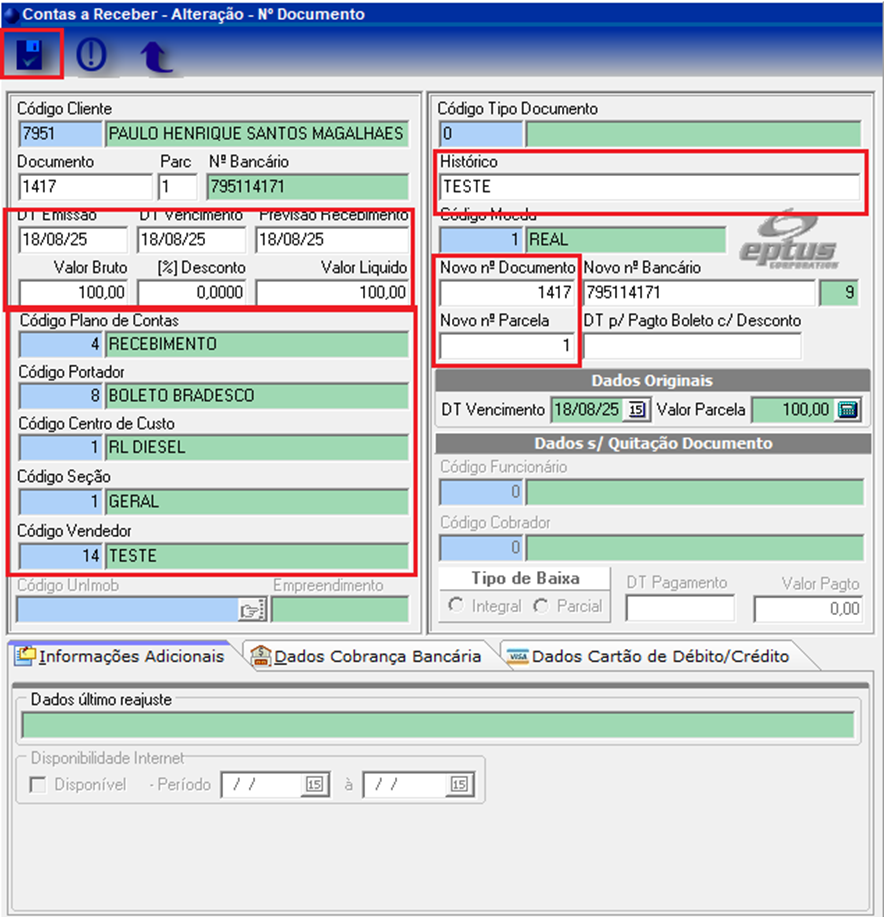Click the Histórico field containing TESTE
The image size is (884, 917).
pyautogui.click(x=649, y=187)
